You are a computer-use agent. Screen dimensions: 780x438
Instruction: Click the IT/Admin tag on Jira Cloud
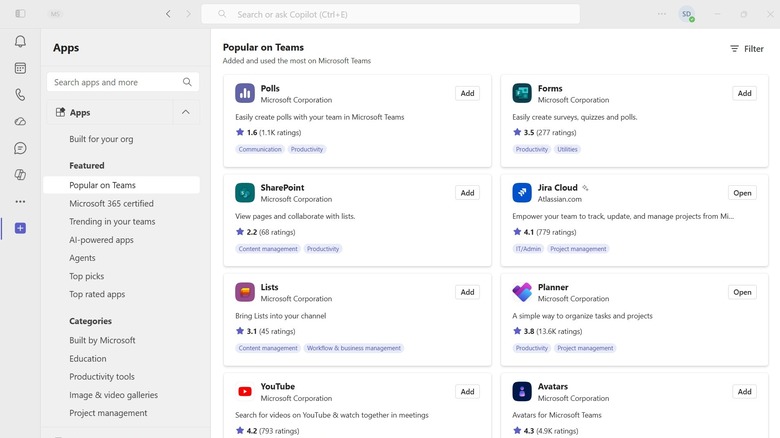528,249
